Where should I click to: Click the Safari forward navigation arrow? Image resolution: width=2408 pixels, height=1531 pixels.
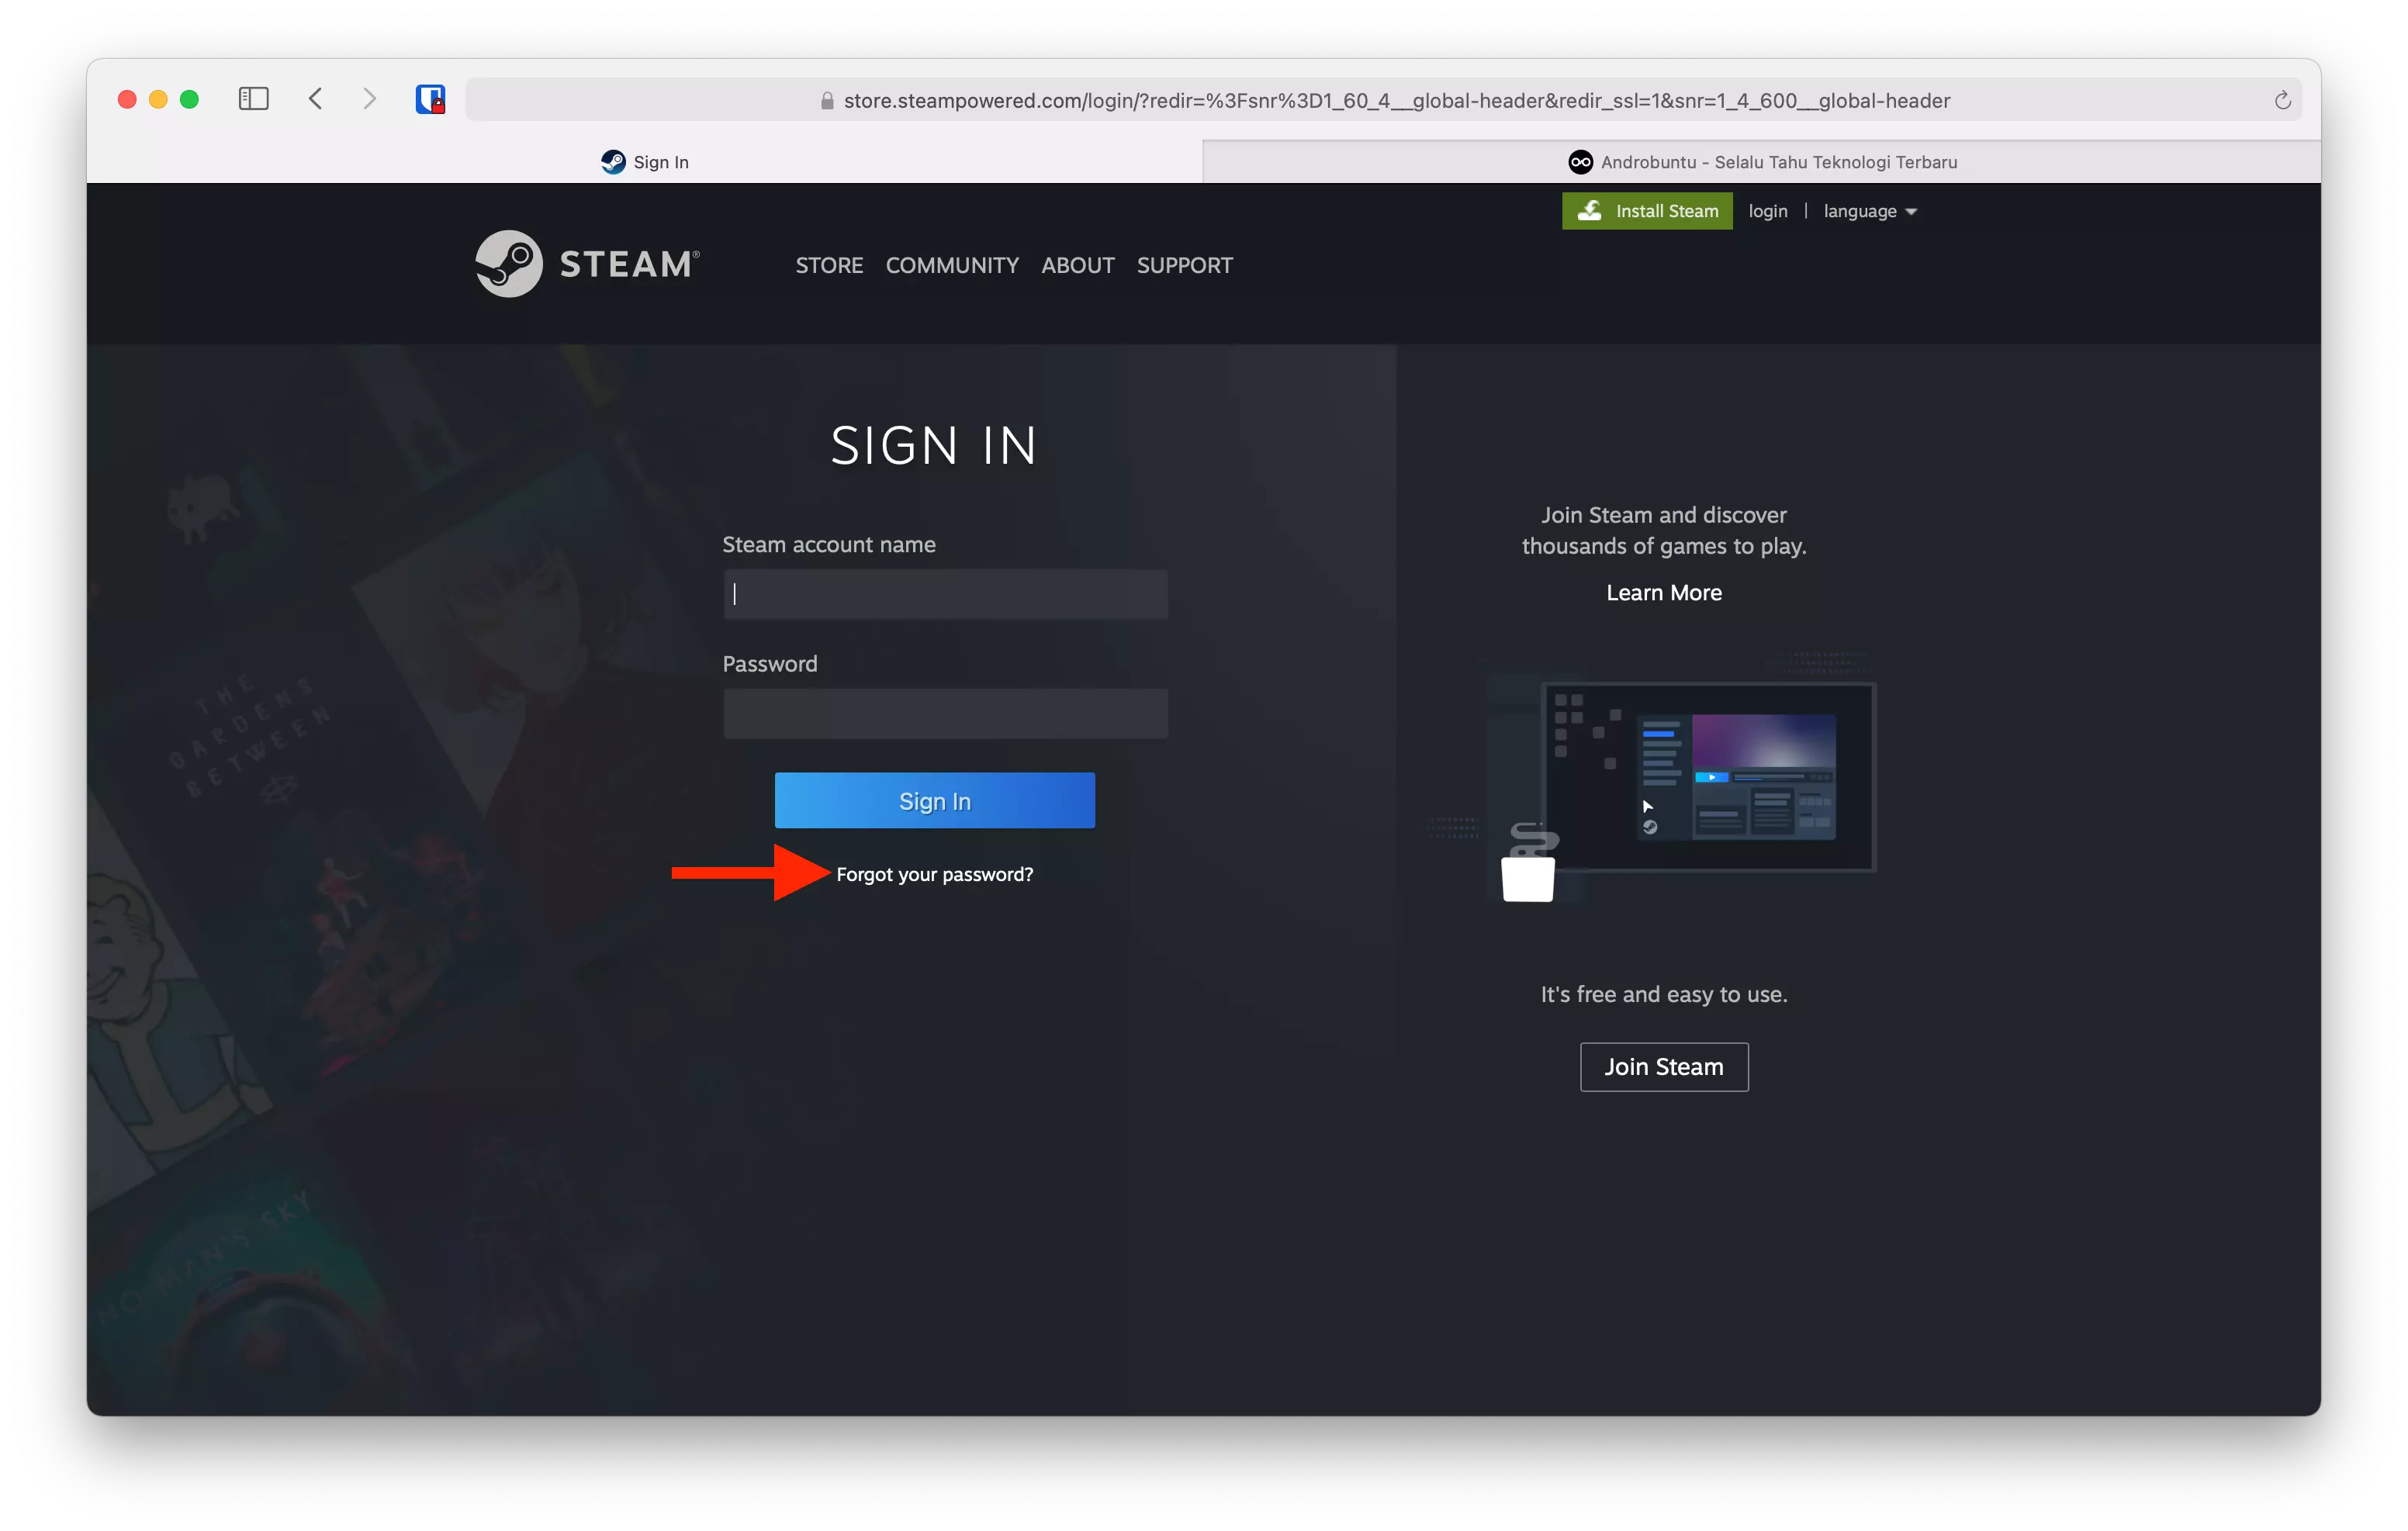pyautogui.click(x=369, y=99)
